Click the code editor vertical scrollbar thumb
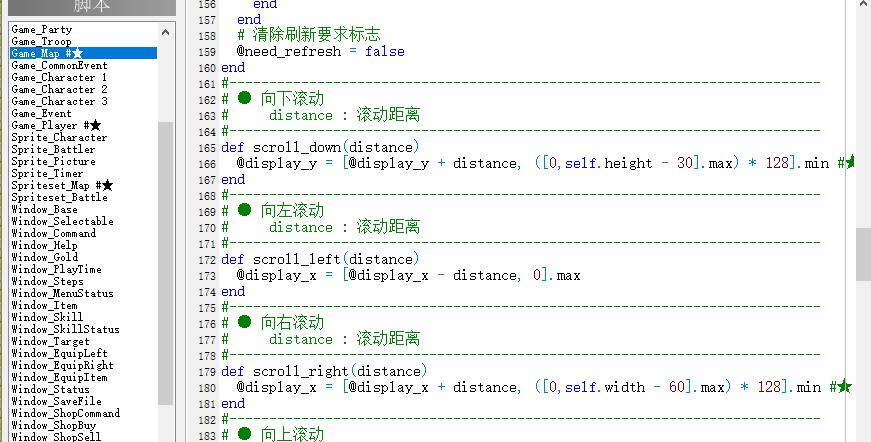The height and width of the screenshot is (442, 871). (863, 254)
